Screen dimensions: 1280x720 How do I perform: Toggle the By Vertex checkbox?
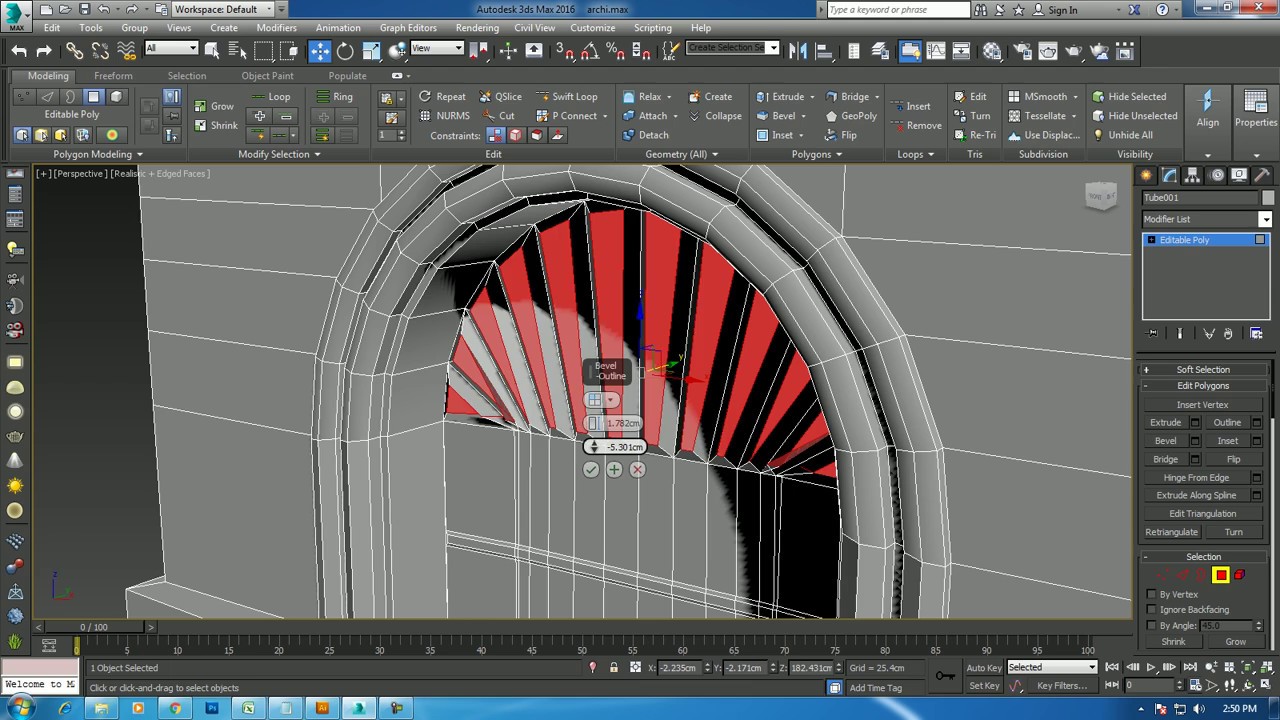coord(1152,594)
